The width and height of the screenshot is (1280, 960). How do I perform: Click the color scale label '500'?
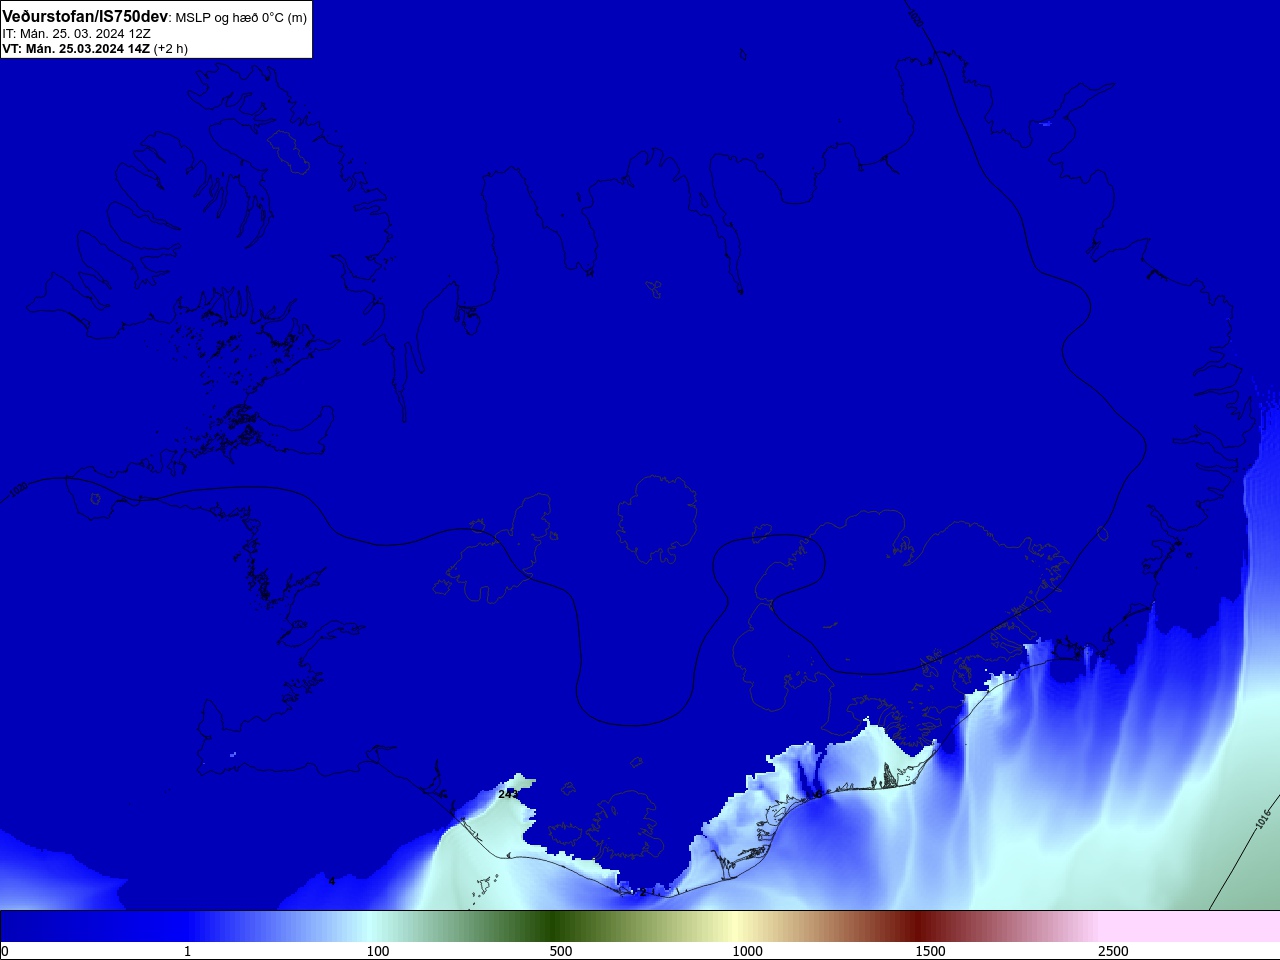click(561, 951)
